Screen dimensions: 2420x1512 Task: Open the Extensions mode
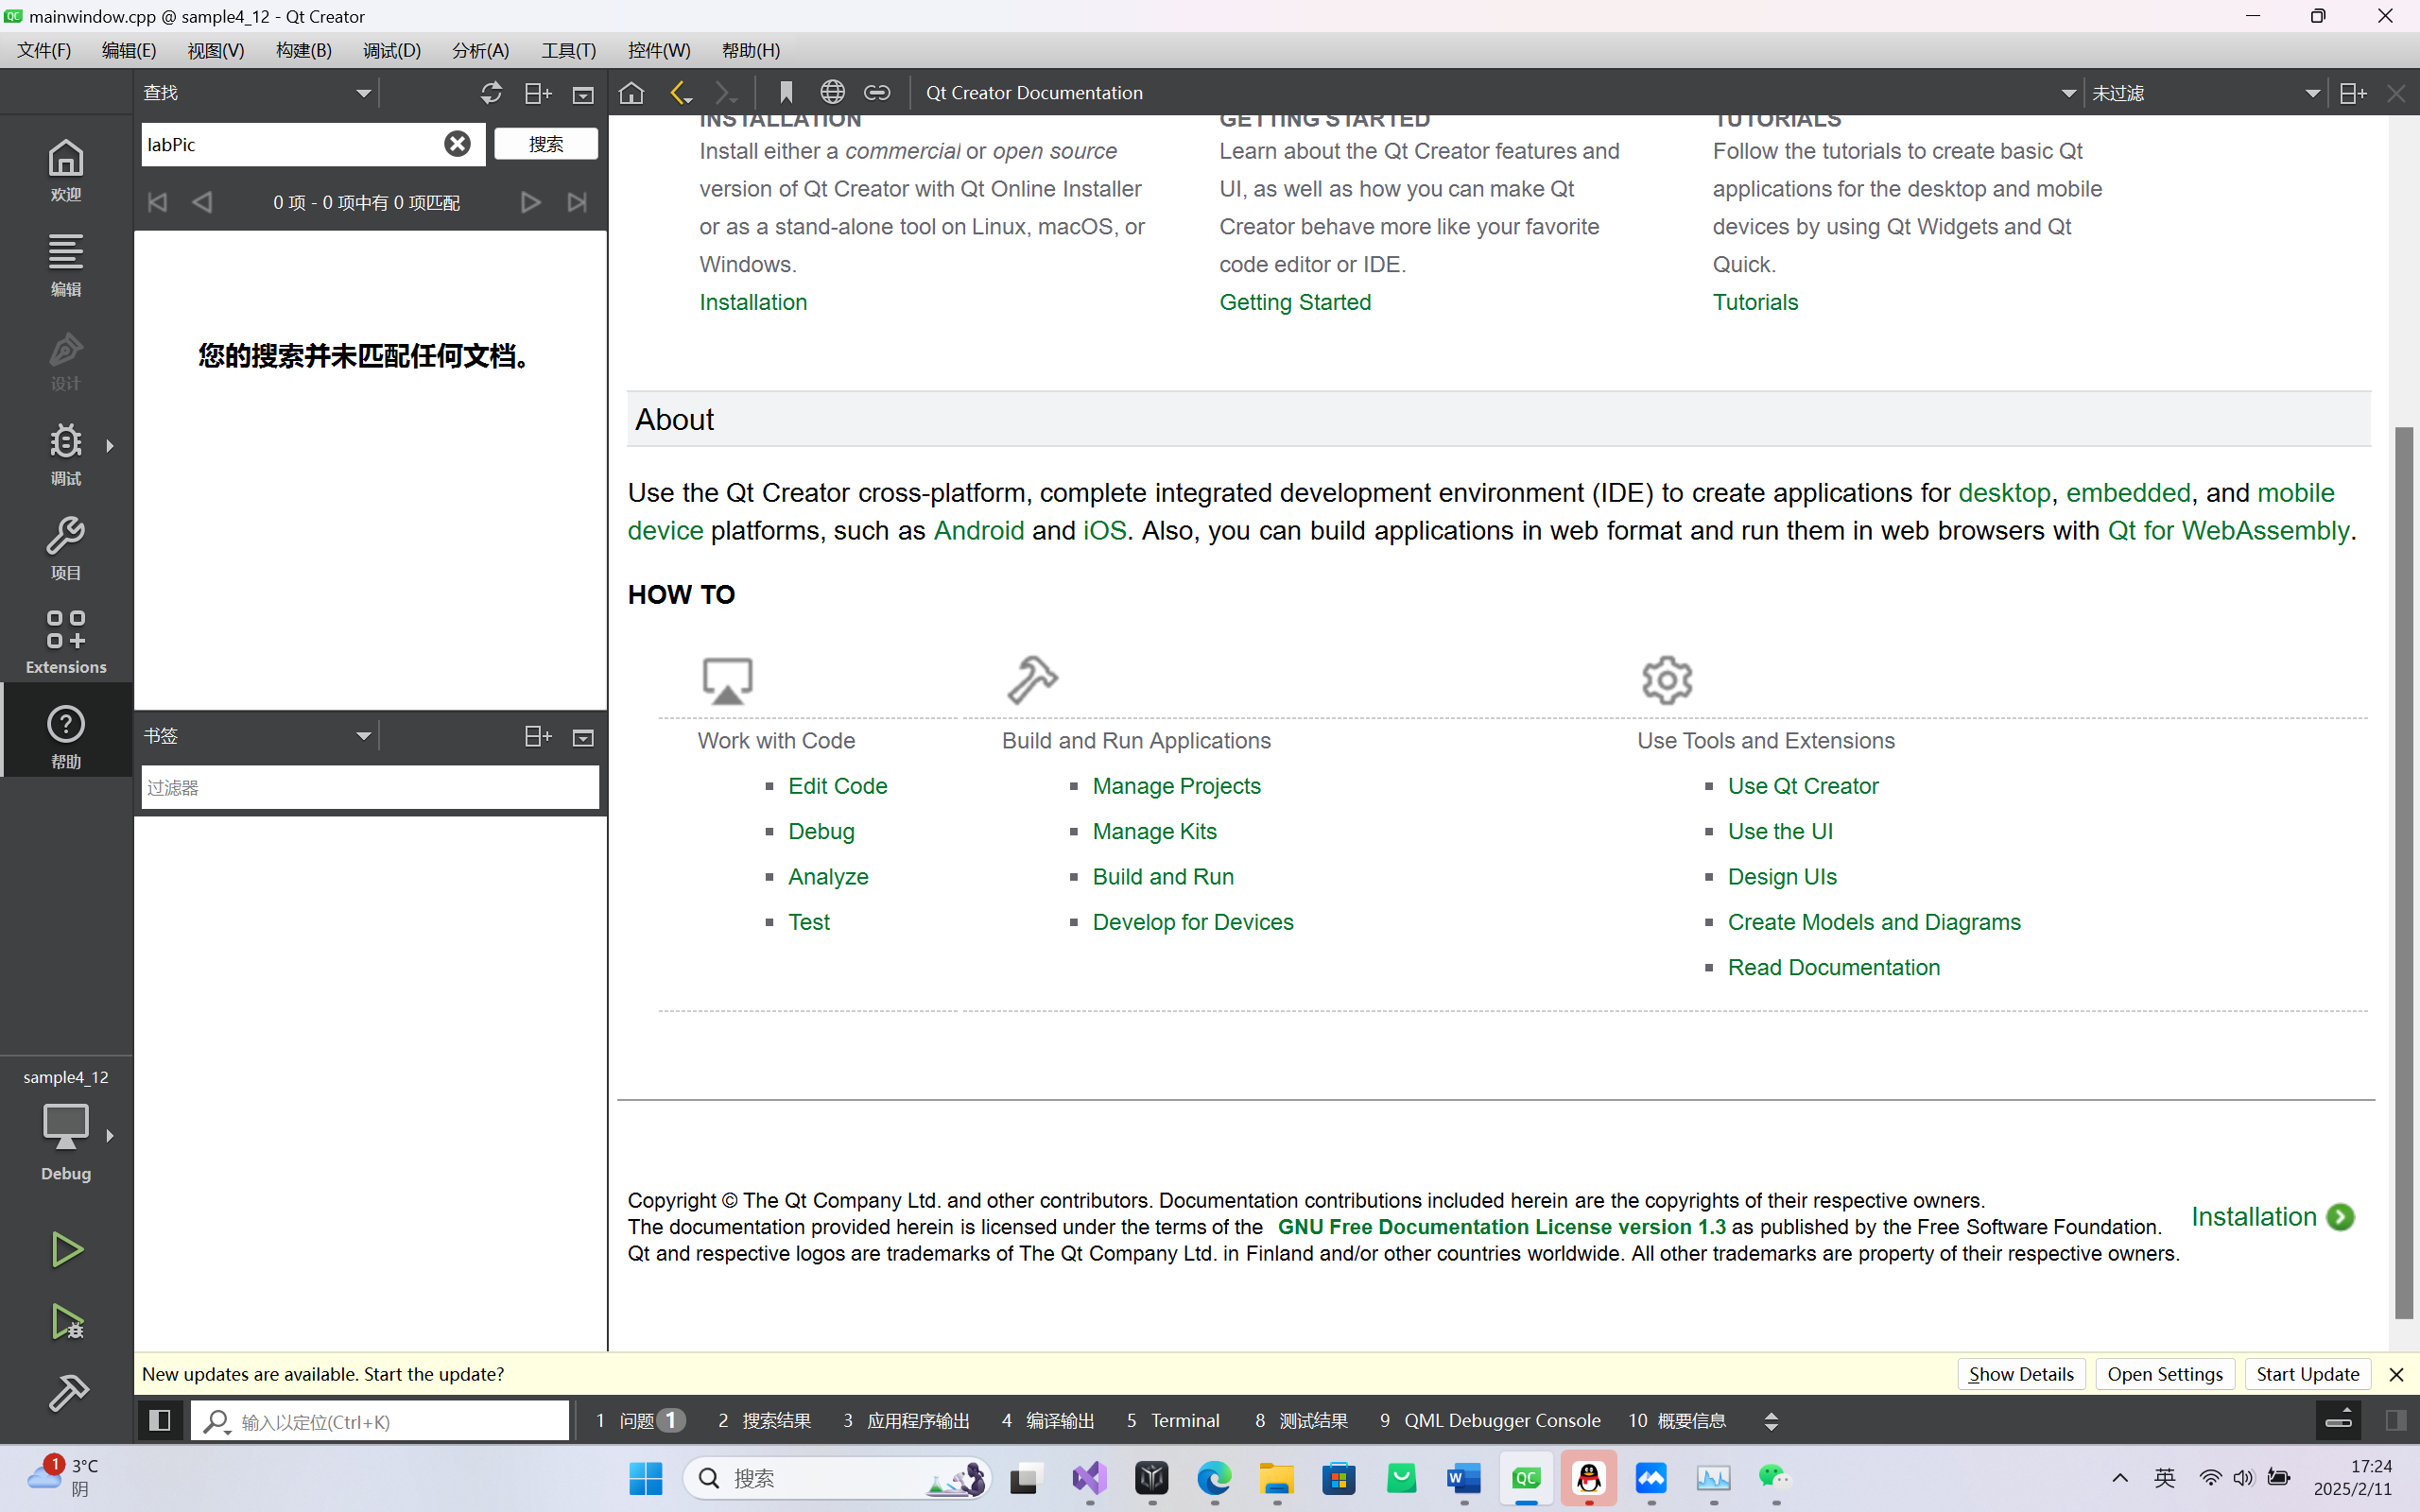point(66,642)
